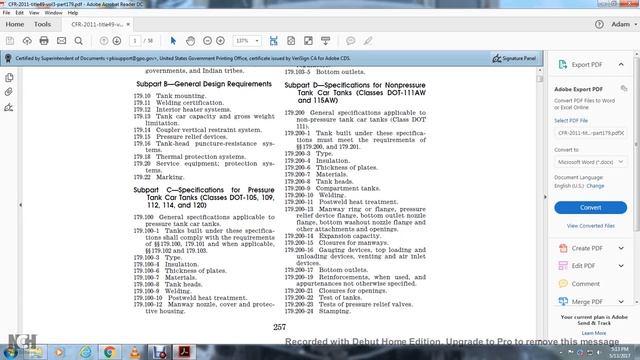This screenshot has width=640, height=360.
Task: Open the File menu
Action: point(7,13)
